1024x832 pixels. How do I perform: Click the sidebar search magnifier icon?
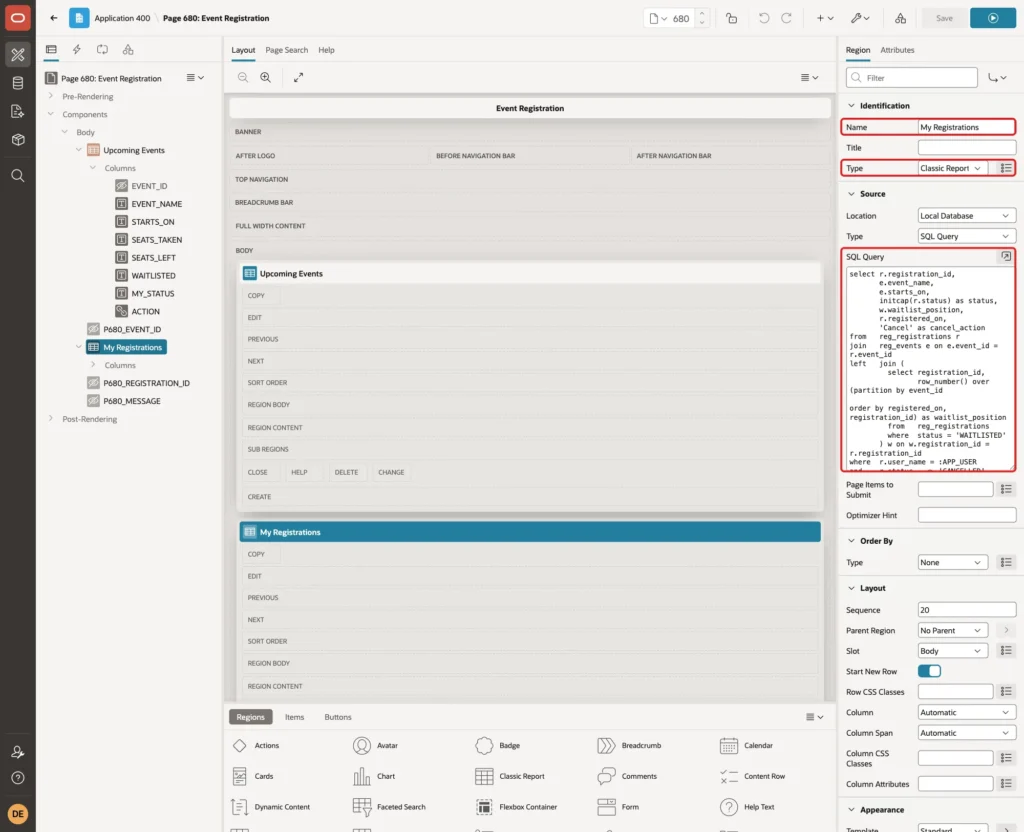click(18, 176)
